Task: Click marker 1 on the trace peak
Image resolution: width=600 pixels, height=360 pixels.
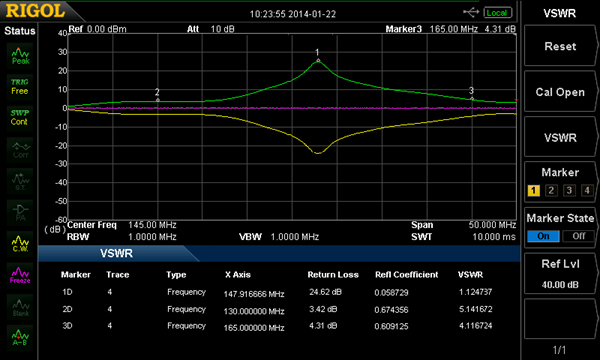Action: tap(318, 60)
